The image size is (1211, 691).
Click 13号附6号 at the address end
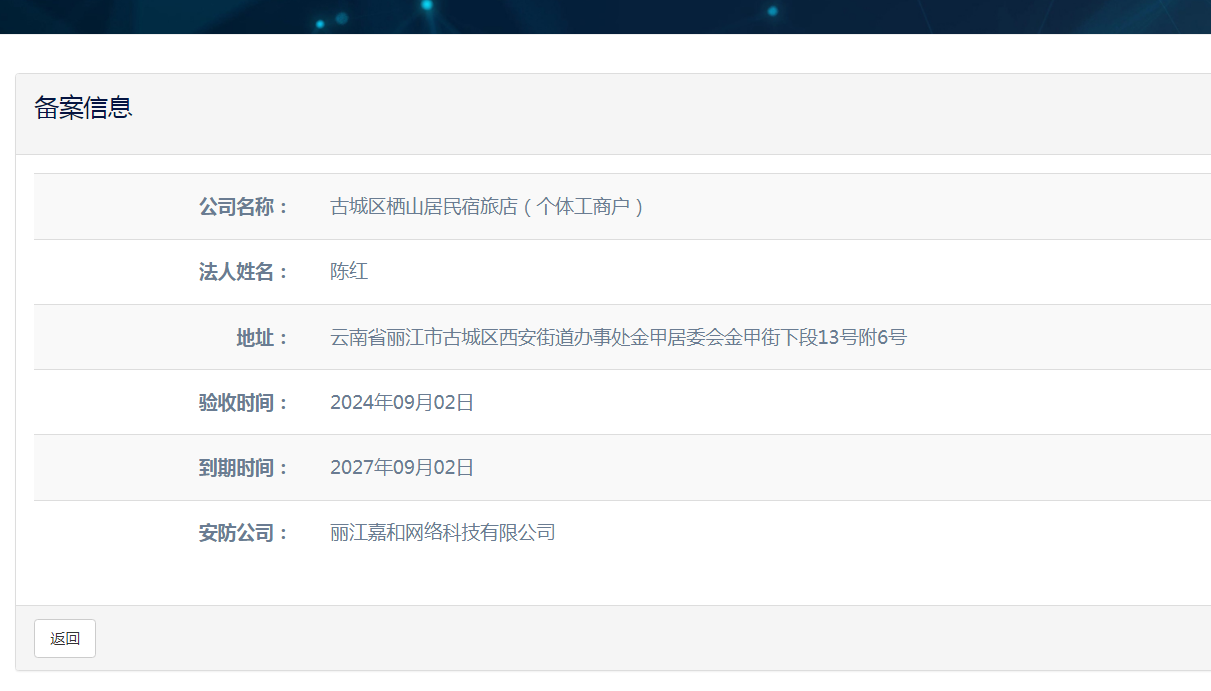coord(862,338)
